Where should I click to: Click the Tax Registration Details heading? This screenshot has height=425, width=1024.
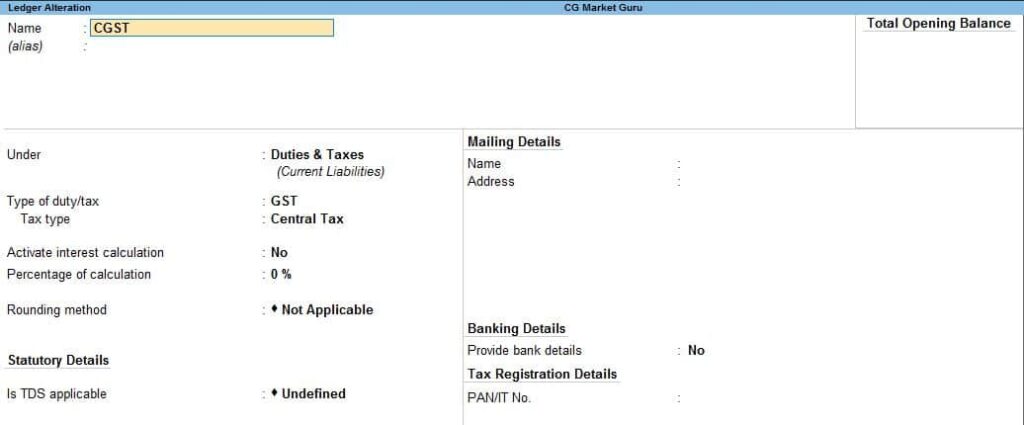tap(542, 374)
